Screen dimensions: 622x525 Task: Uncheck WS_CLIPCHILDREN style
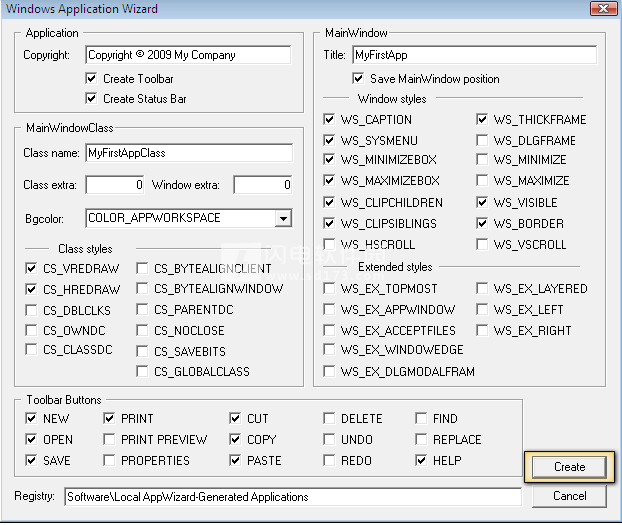point(329,202)
